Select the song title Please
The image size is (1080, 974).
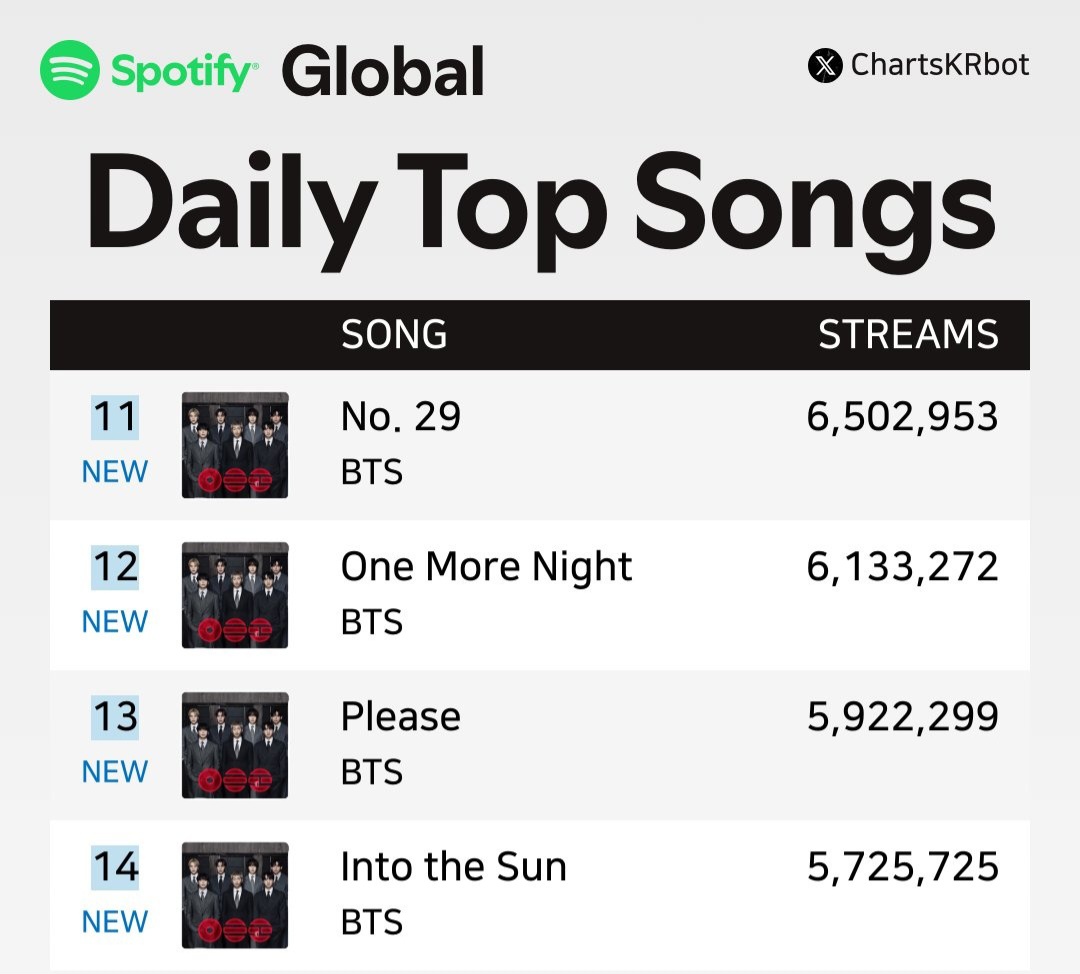coord(401,717)
